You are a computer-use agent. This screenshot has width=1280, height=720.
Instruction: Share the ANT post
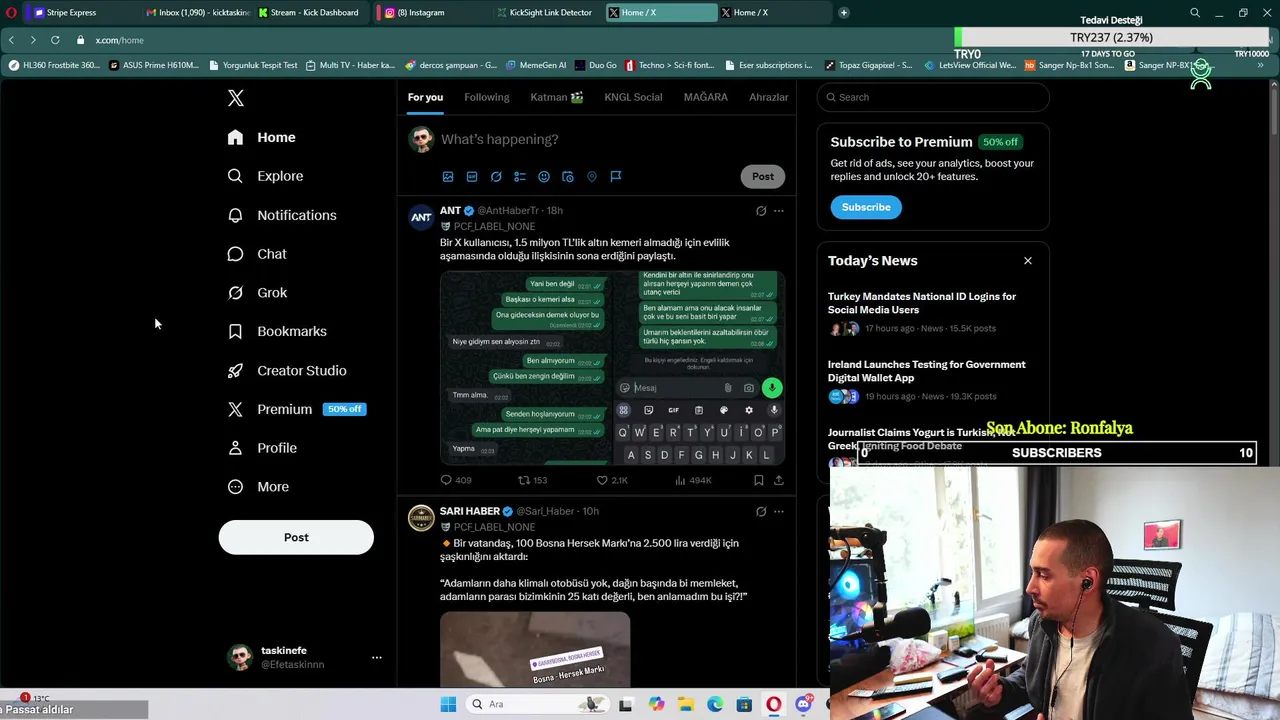[x=779, y=480]
